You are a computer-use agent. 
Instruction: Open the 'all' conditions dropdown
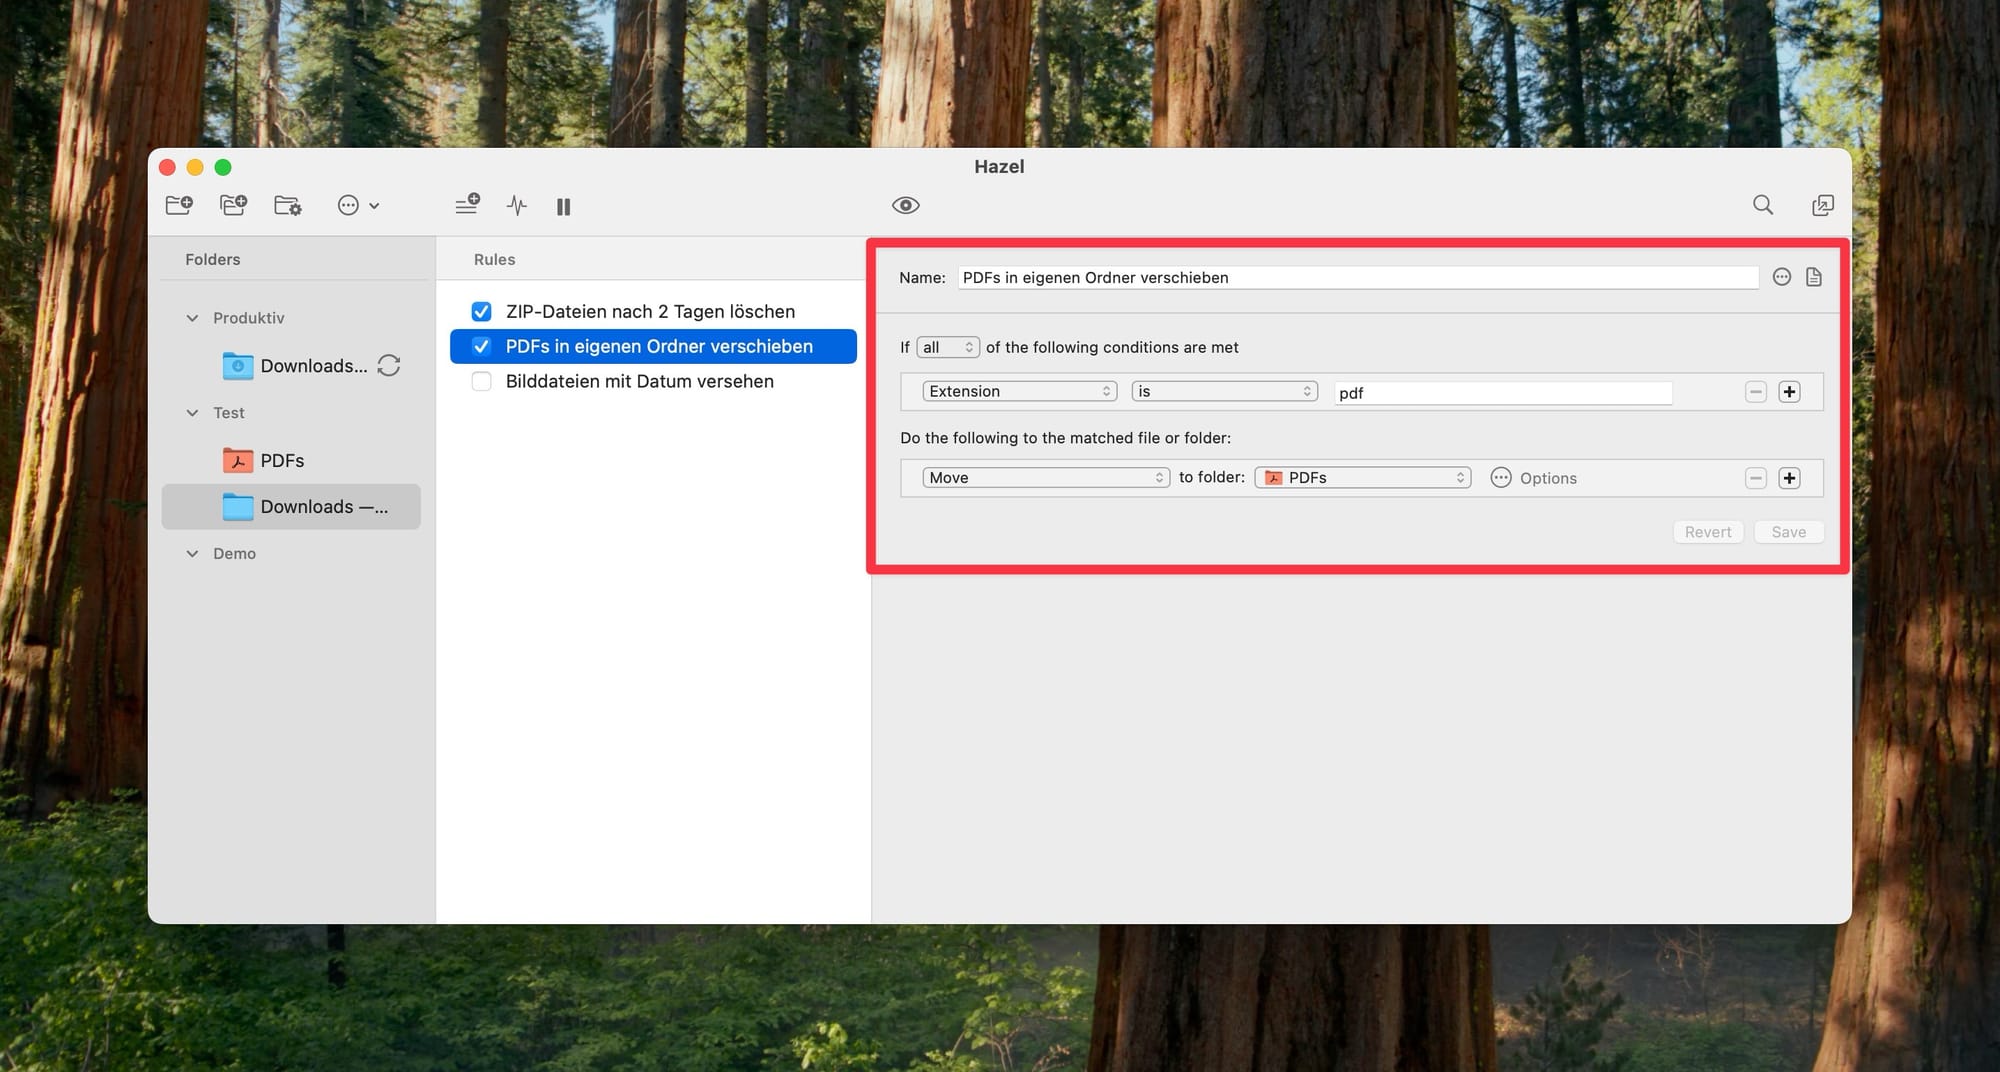coord(947,347)
